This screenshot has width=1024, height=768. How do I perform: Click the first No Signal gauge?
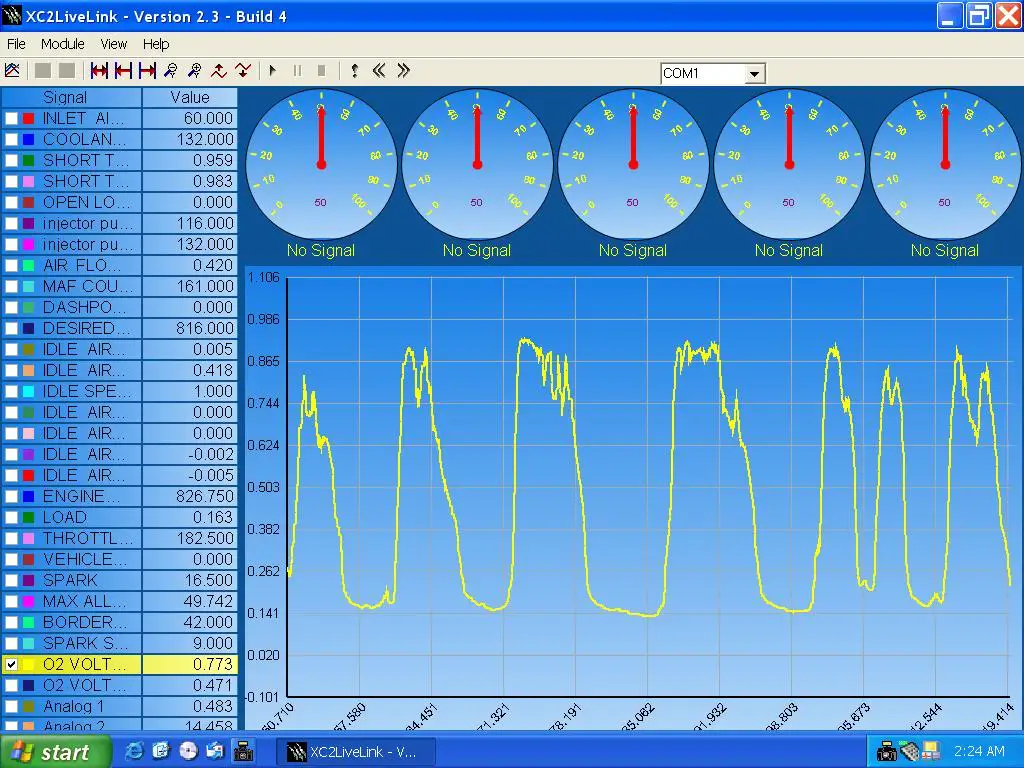[x=321, y=165]
